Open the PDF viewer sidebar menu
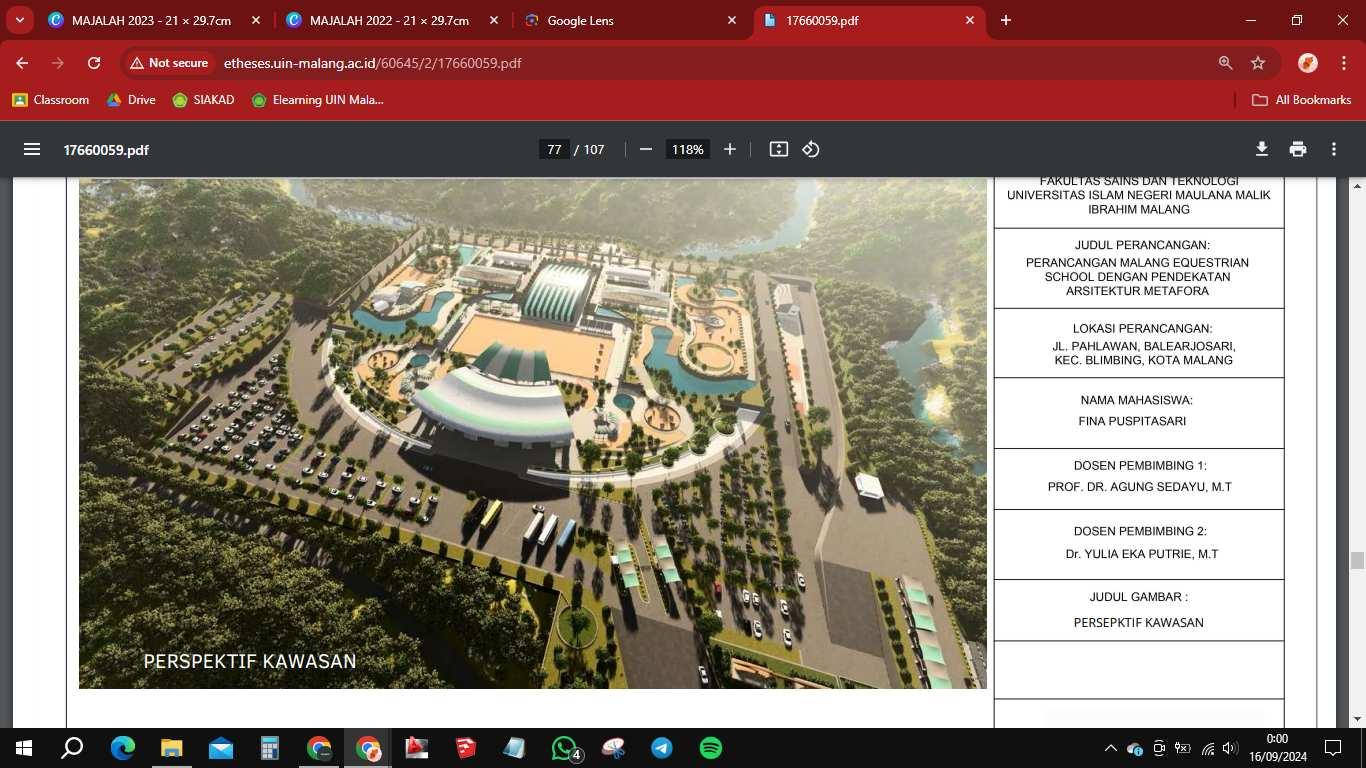This screenshot has width=1366, height=768. point(32,149)
